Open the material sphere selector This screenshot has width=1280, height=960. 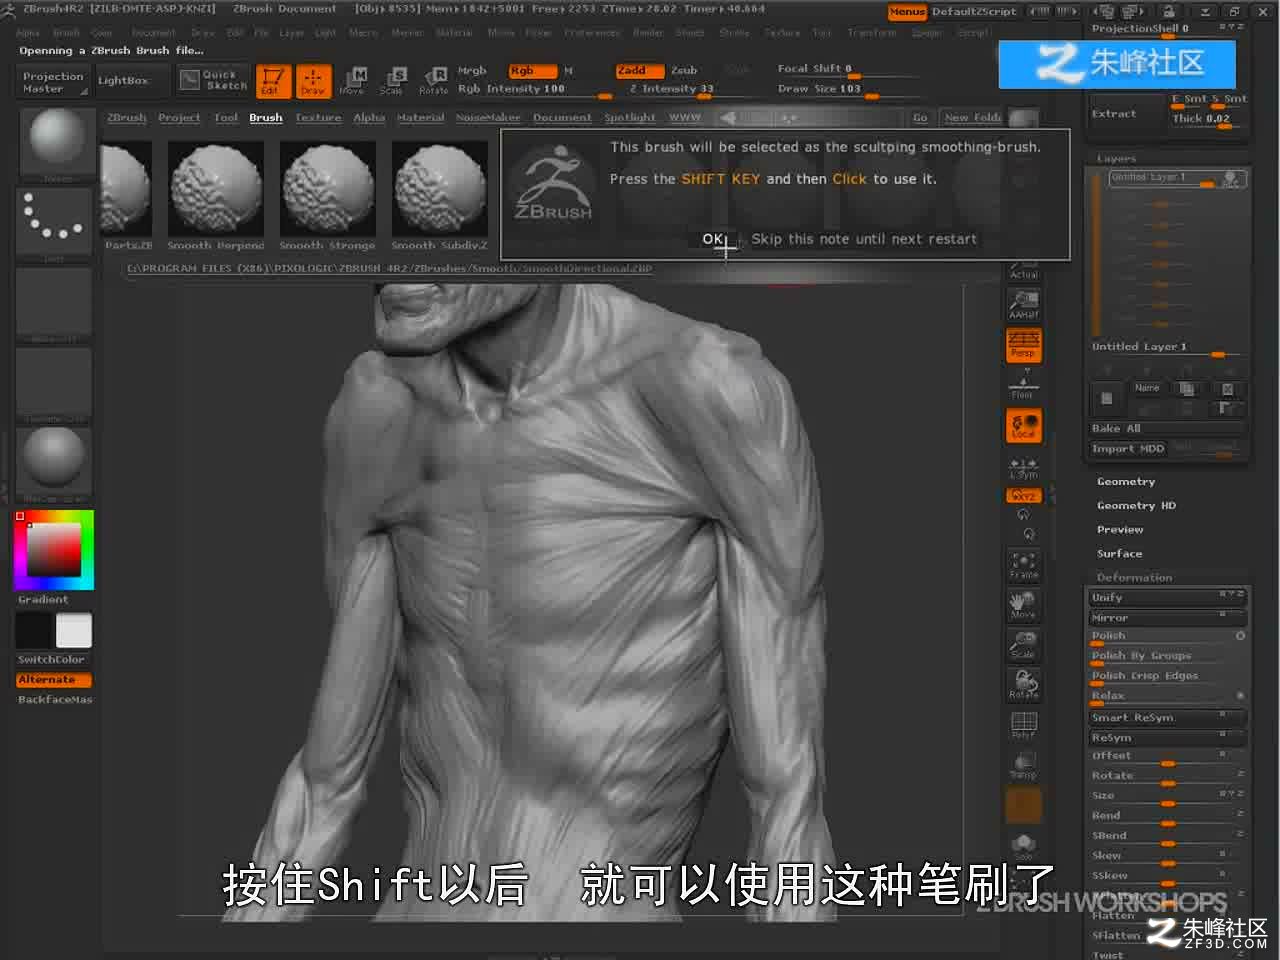coord(54,462)
